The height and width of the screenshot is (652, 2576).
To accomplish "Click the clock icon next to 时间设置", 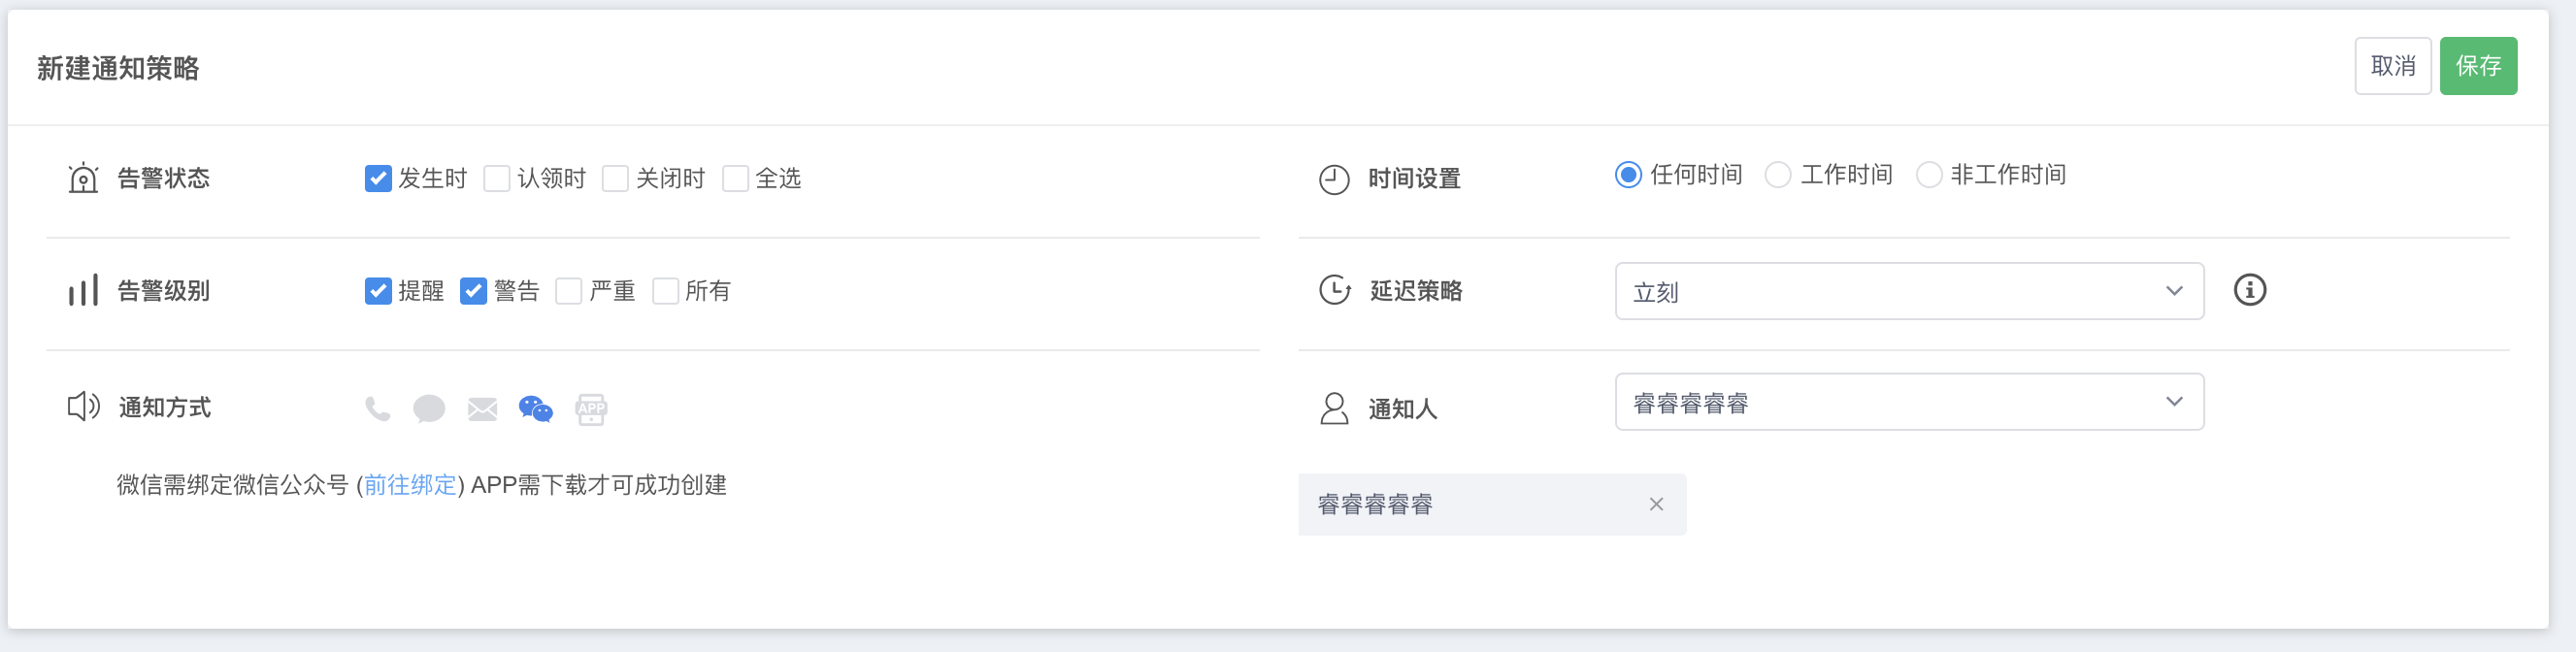I will coord(1334,178).
